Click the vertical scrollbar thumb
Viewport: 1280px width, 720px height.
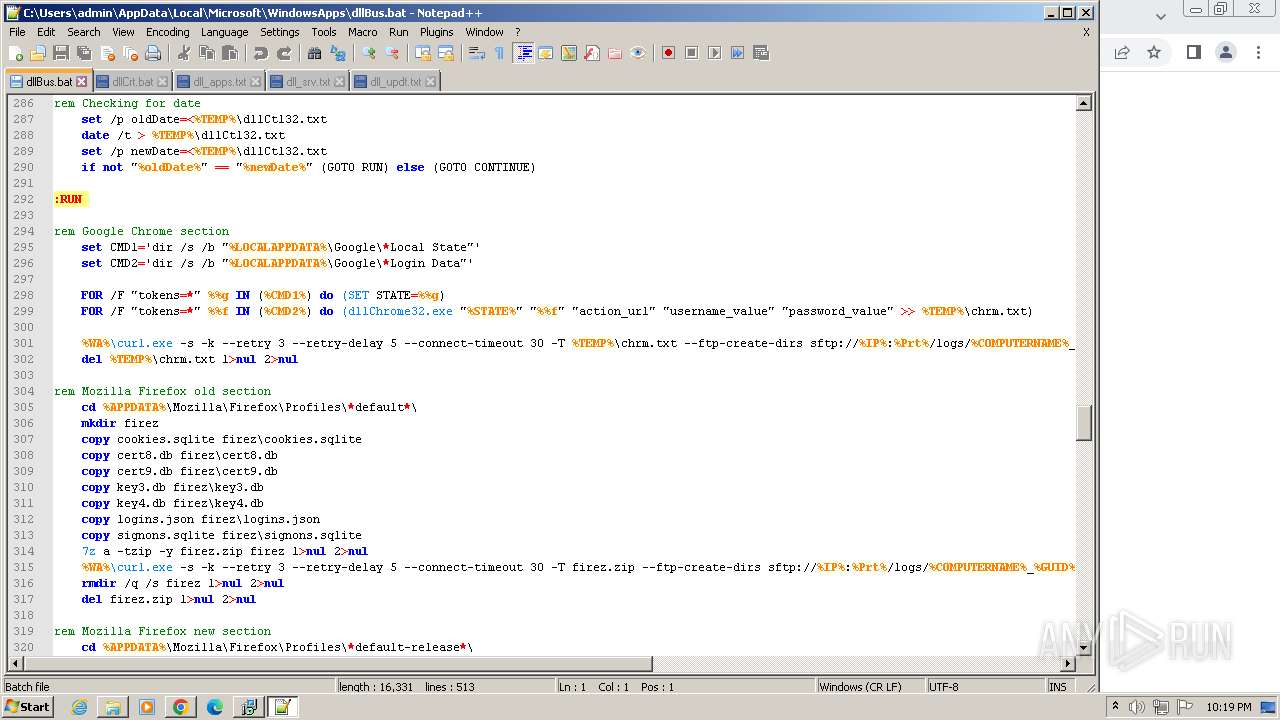pyautogui.click(x=1083, y=423)
